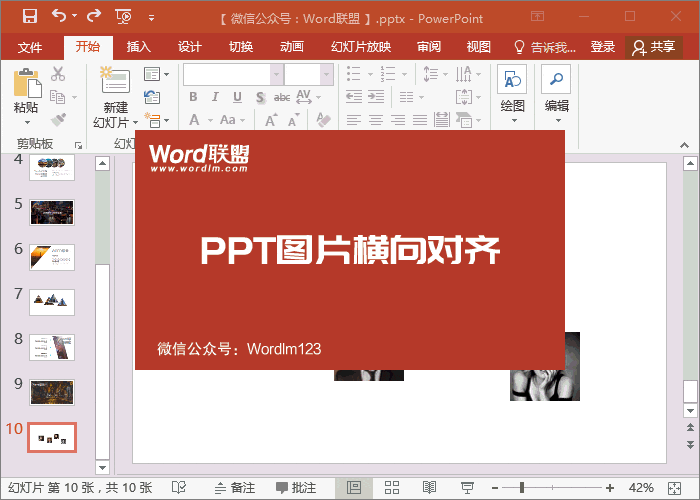Increase font size with larger A
This screenshot has height=500, width=700.
[271, 120]
